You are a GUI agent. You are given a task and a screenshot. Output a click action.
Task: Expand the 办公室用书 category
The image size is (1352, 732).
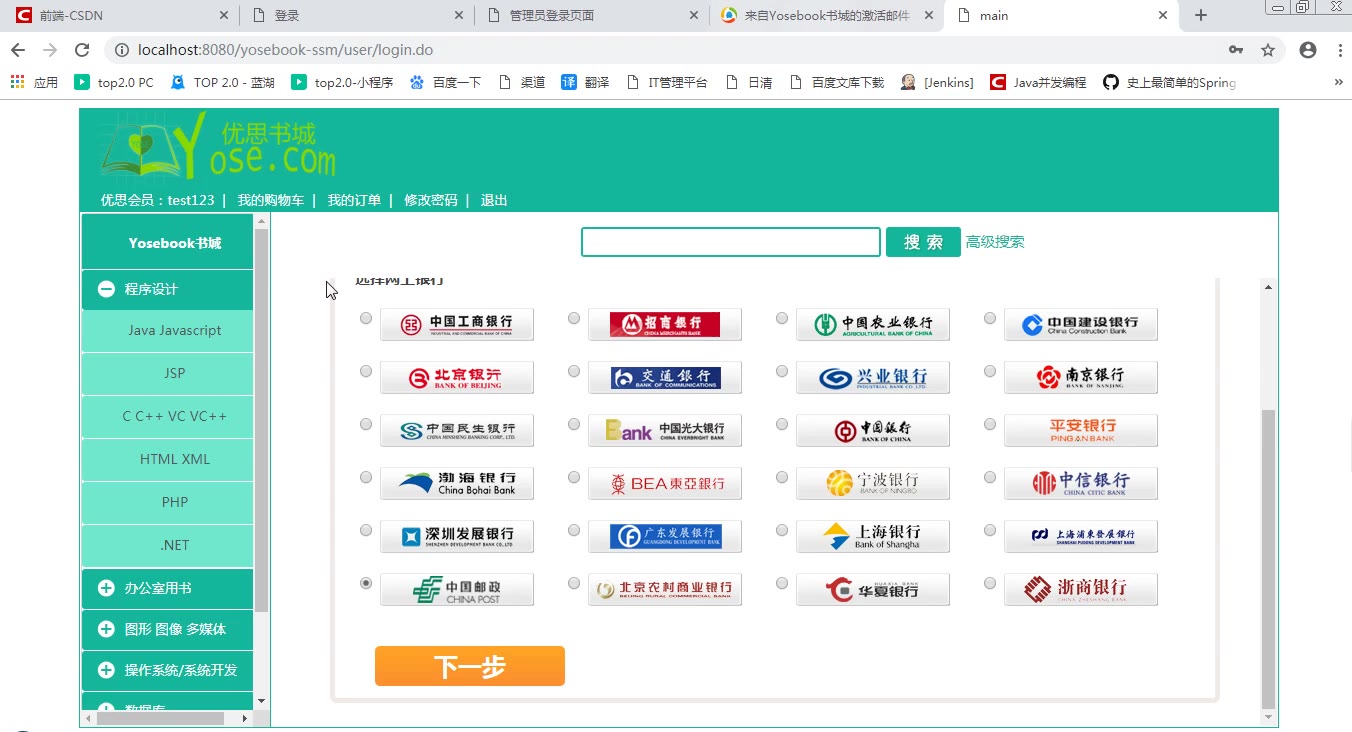106,588
